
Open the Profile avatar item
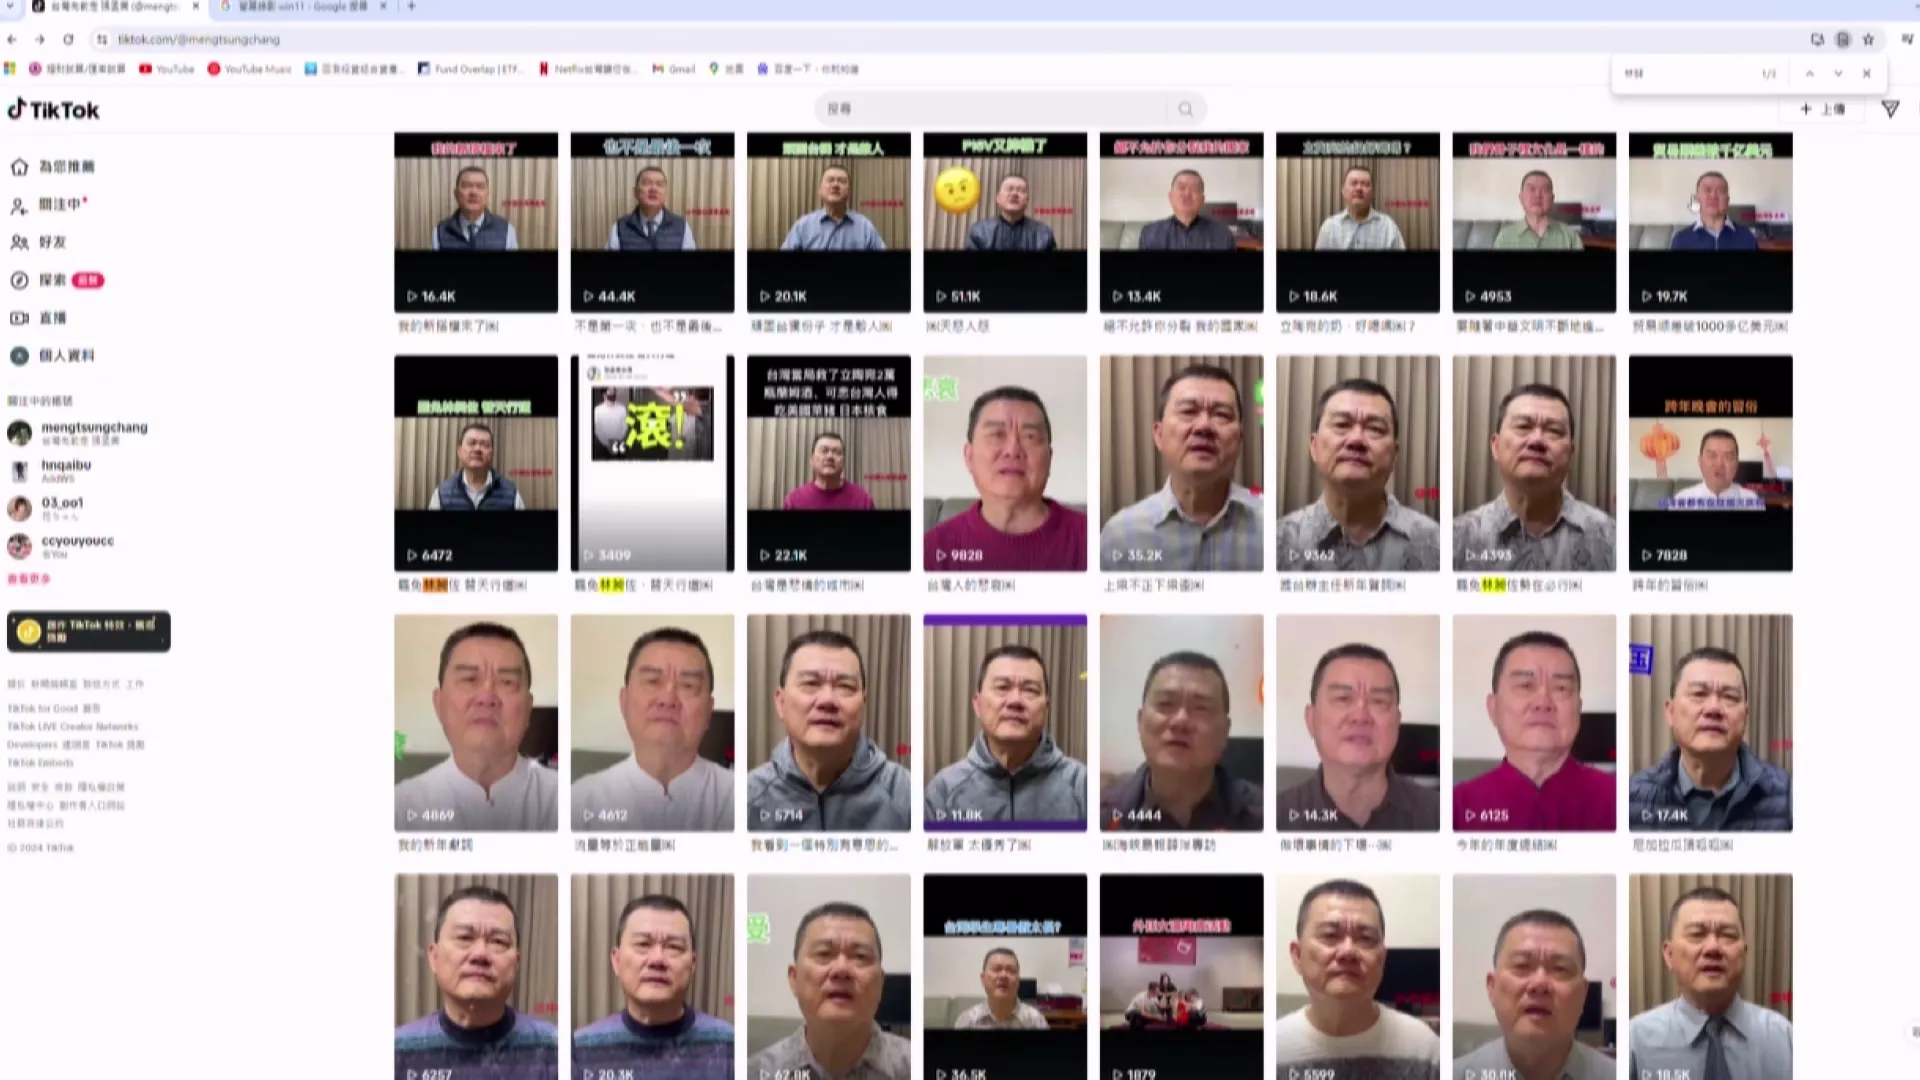pyautogui.click(x=52, y=356)
